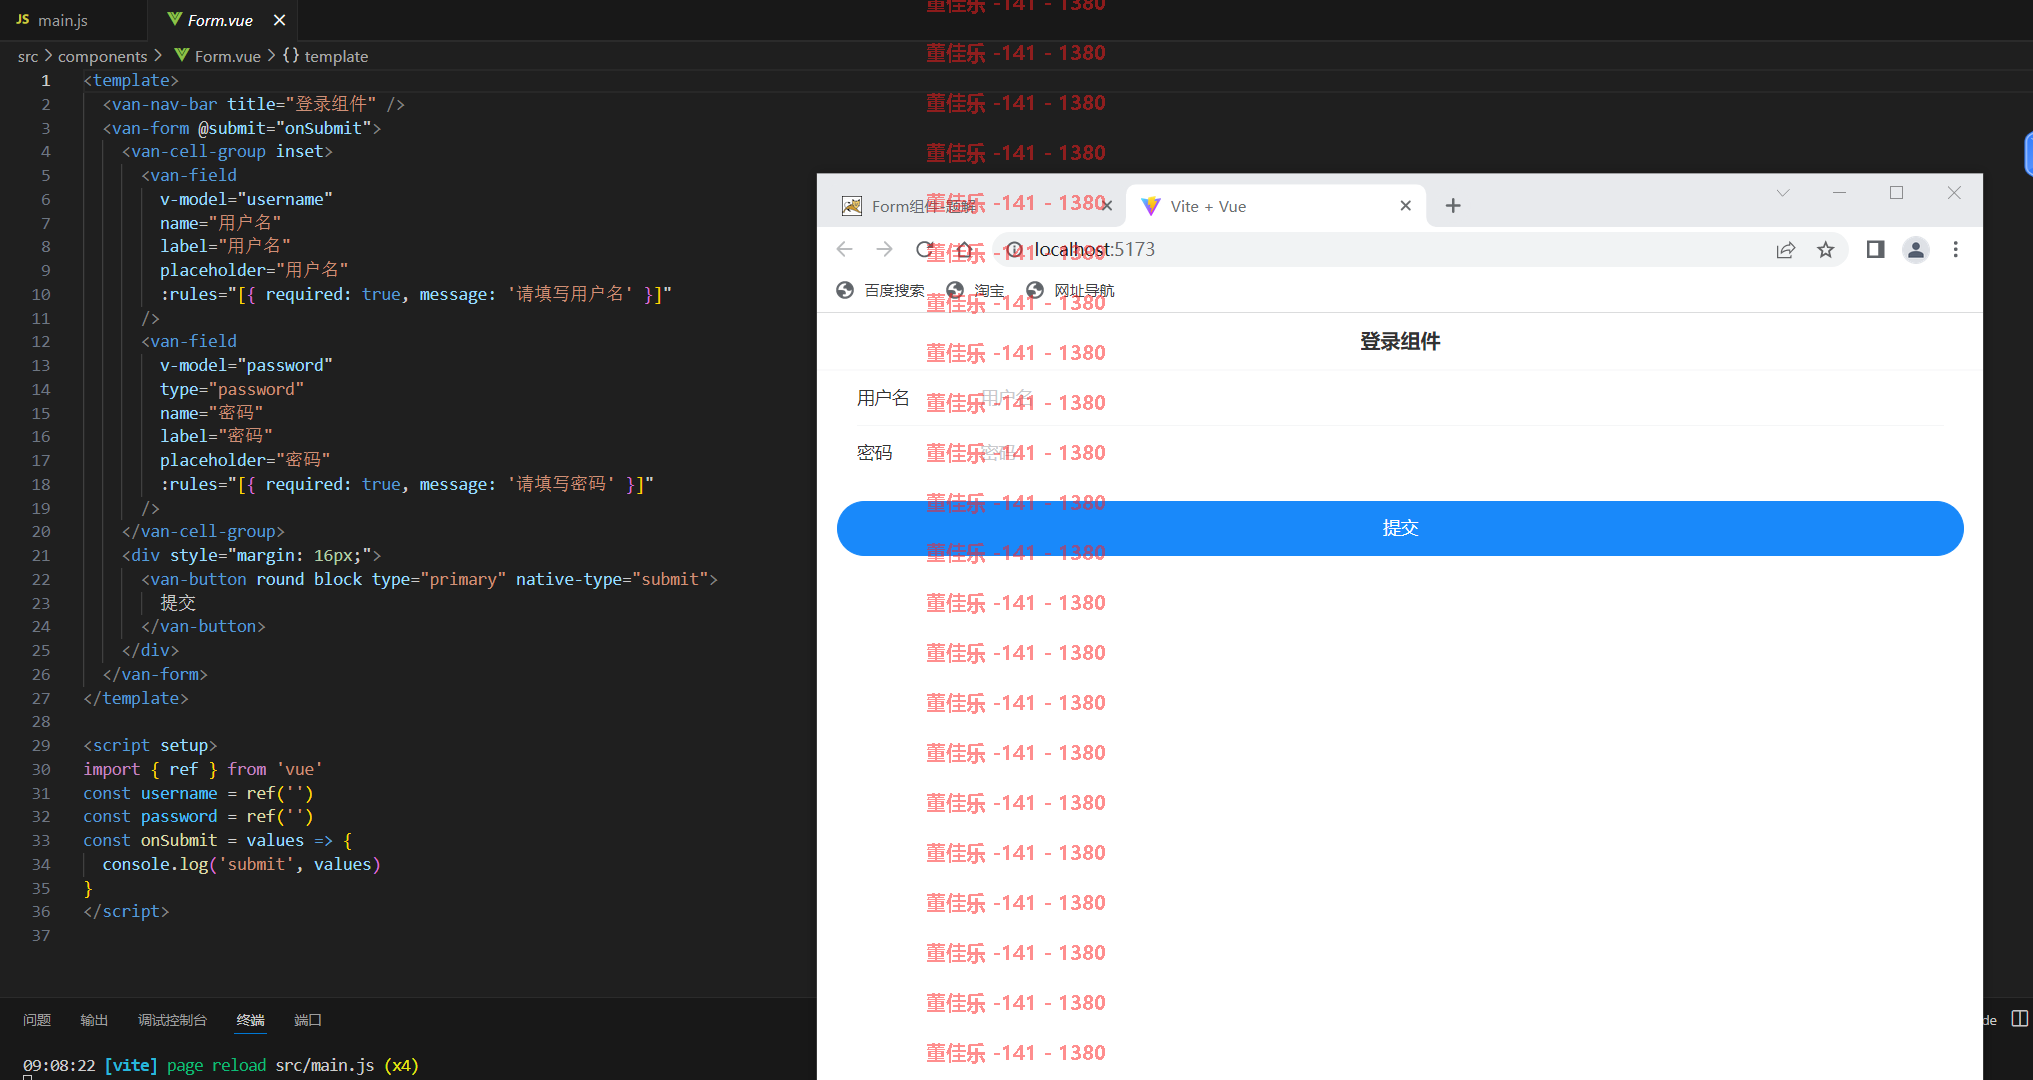Viewport: 2033px width, 1080px height.
Task: Click the Form.vue breadcrumb item
Action: [x=218, y=56]
